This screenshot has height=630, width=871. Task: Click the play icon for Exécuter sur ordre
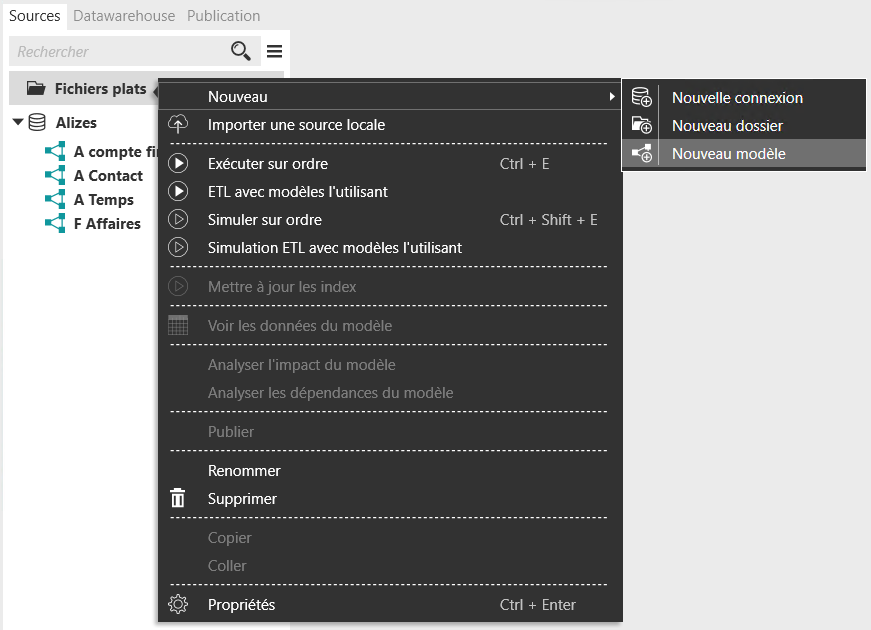178,164
